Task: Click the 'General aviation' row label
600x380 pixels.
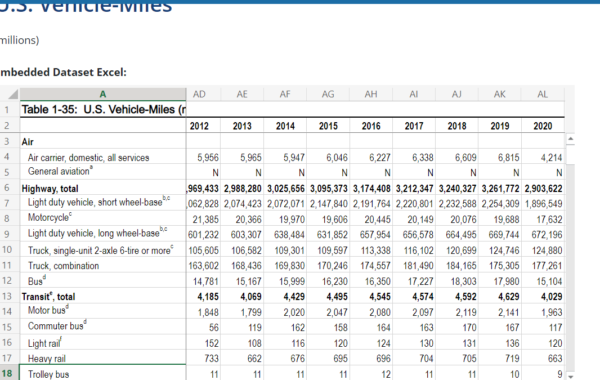Action: [x=60, y=171]
